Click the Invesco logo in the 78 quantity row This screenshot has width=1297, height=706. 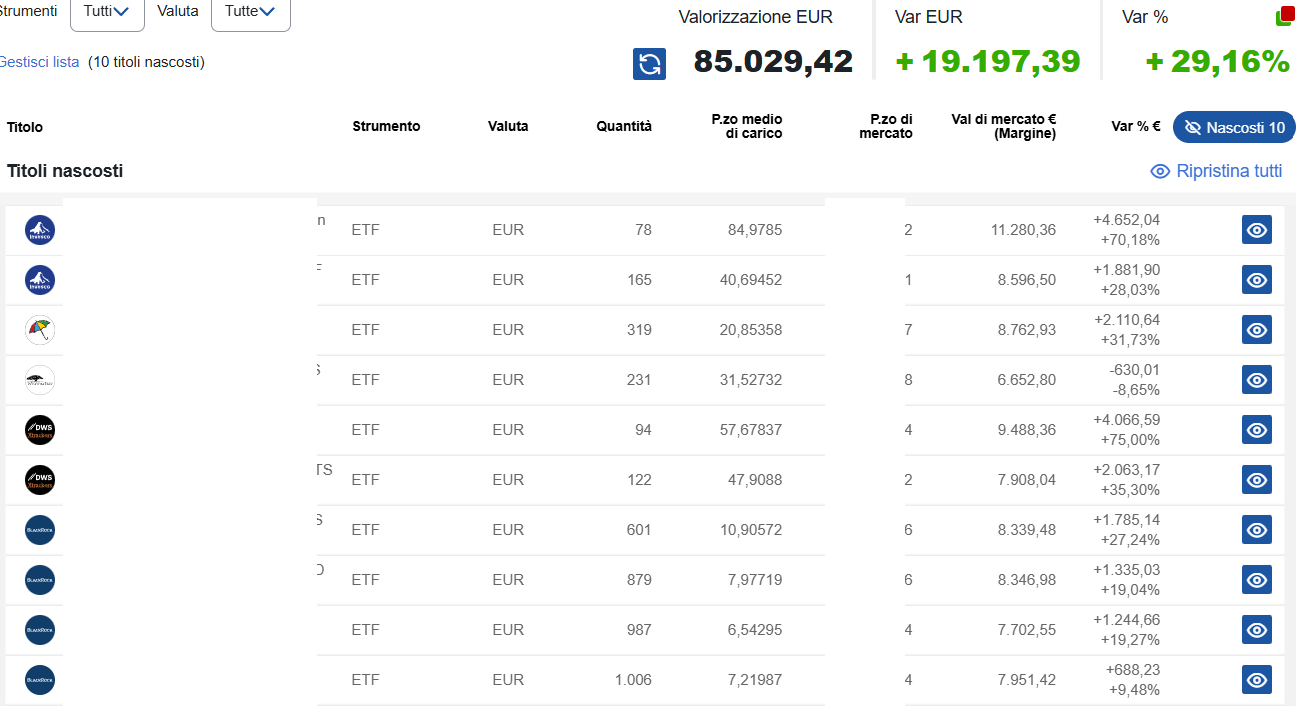point(40,230)
